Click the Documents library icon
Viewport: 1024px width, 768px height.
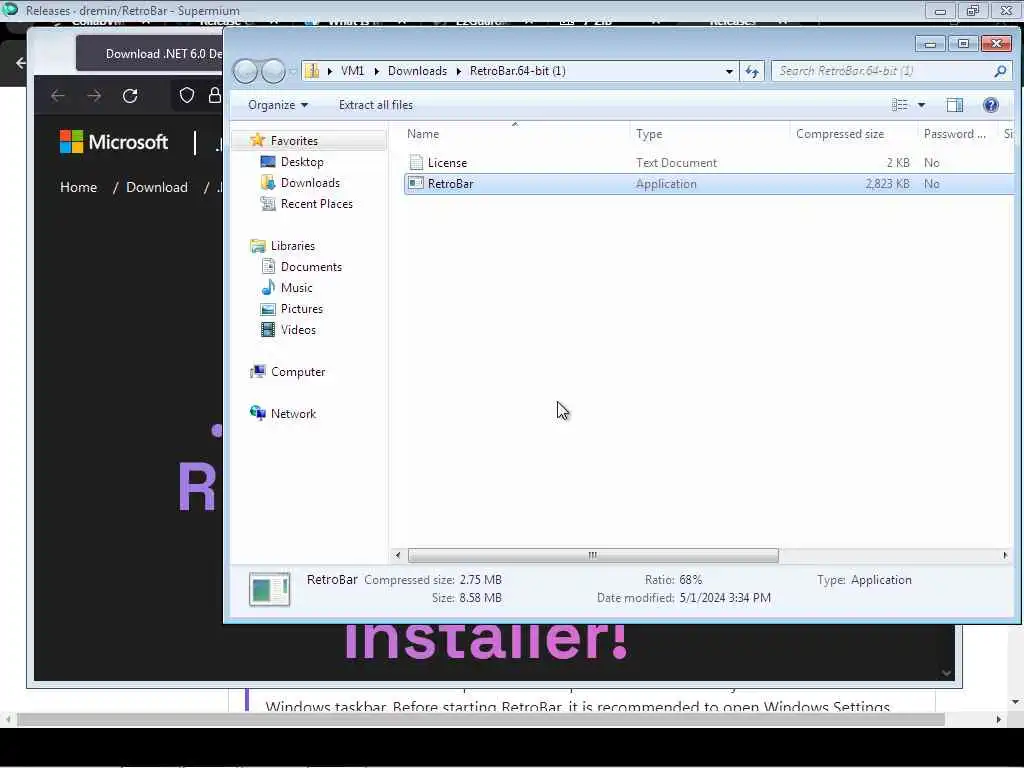268,266
